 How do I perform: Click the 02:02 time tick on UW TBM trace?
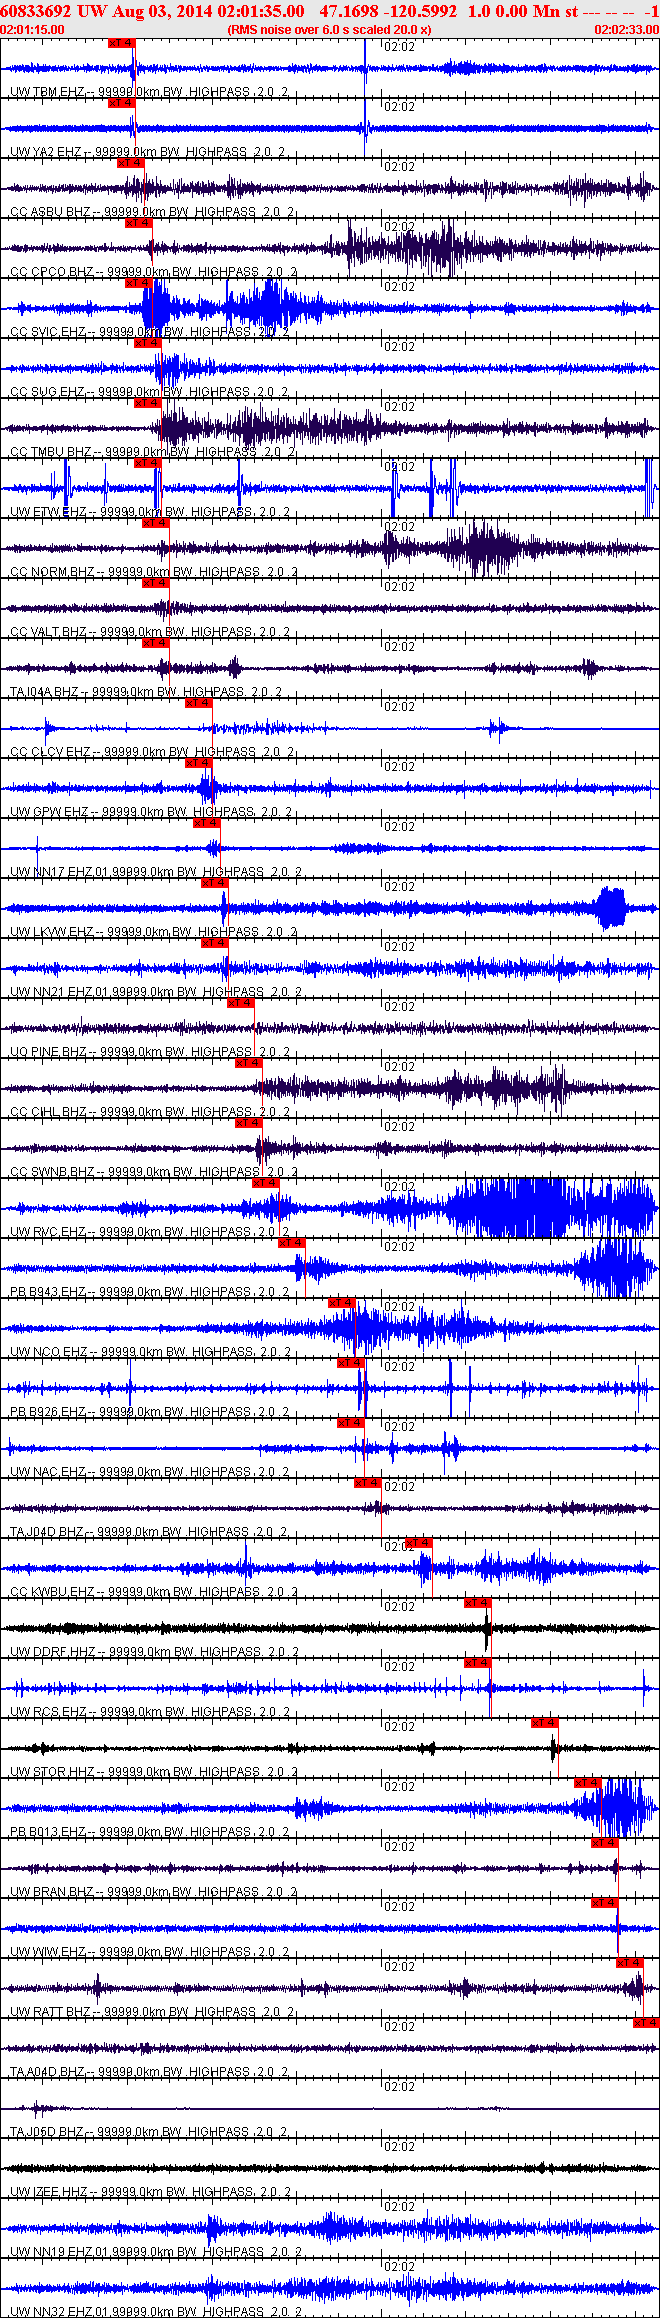click(399, 47)
